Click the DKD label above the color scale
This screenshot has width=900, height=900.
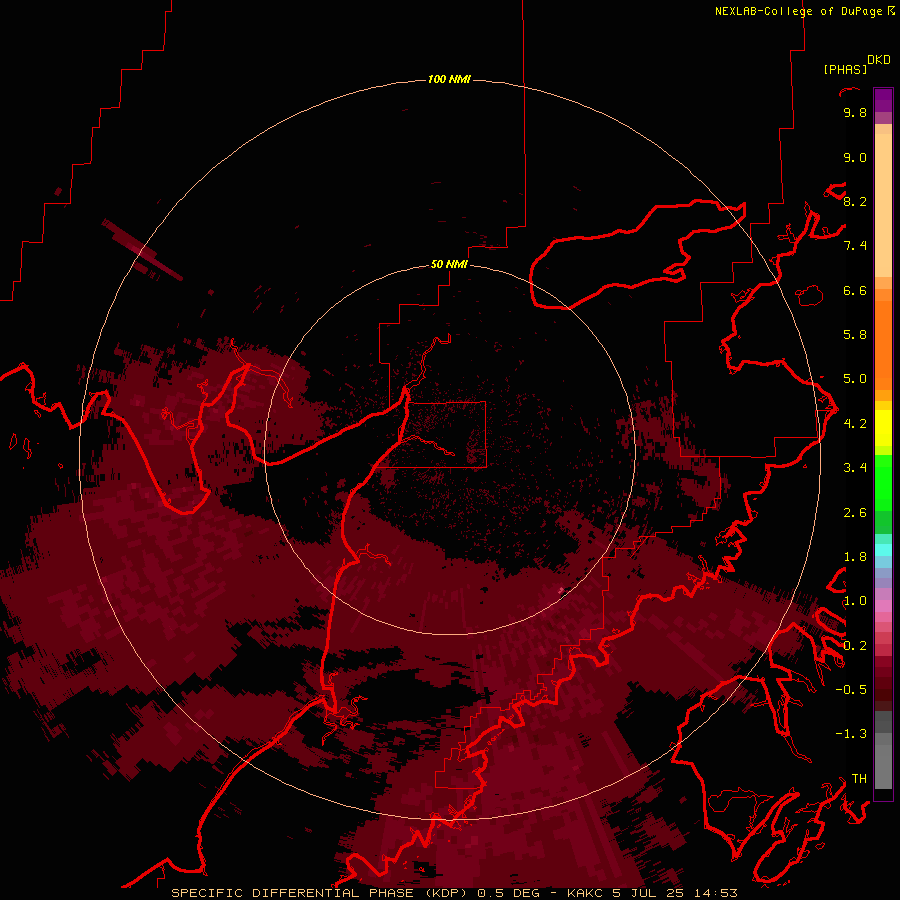tap(878, 60)
